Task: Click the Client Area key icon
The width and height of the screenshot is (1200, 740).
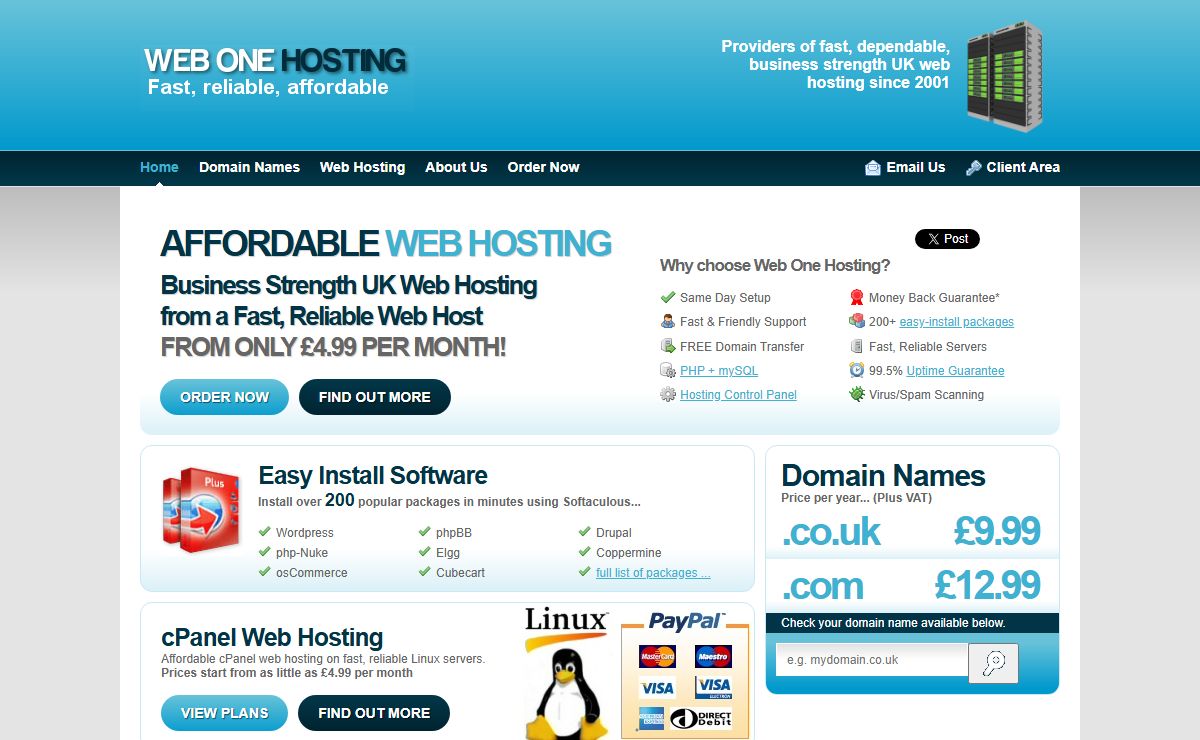Action: (x=973, y=168)
